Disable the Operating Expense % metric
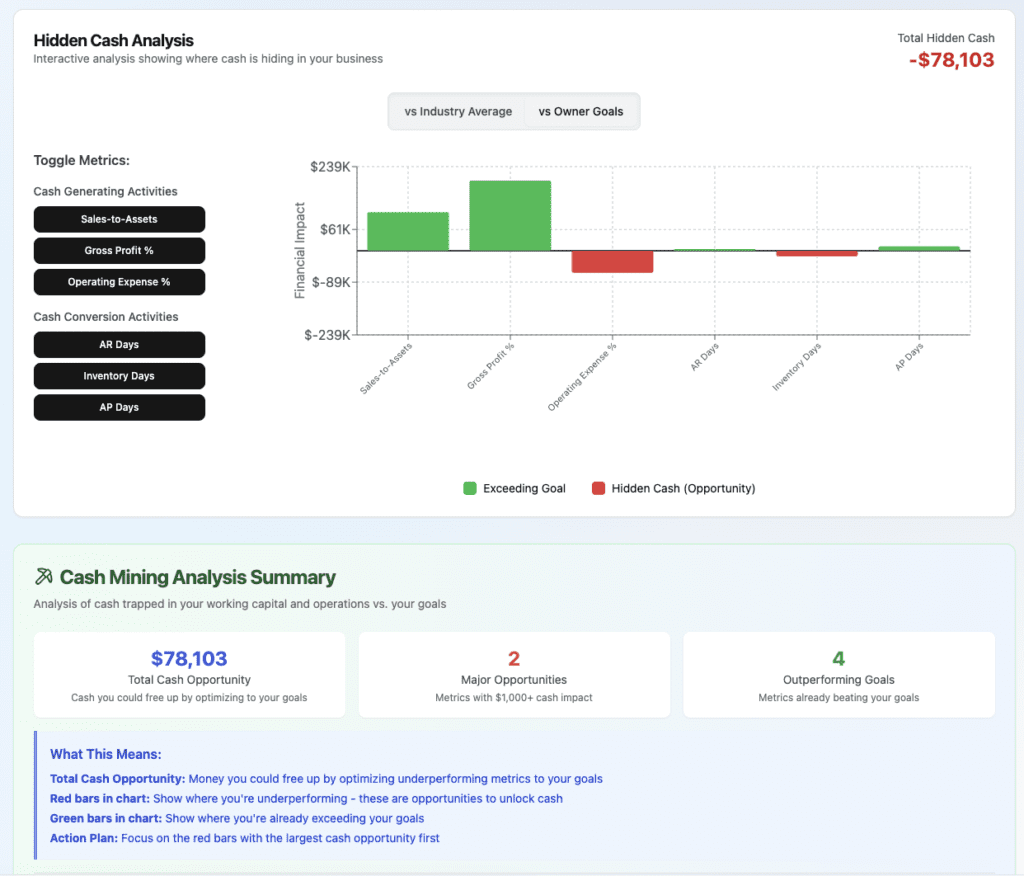The height and width of the screenshot is (876, 1024). coord(119,282)
